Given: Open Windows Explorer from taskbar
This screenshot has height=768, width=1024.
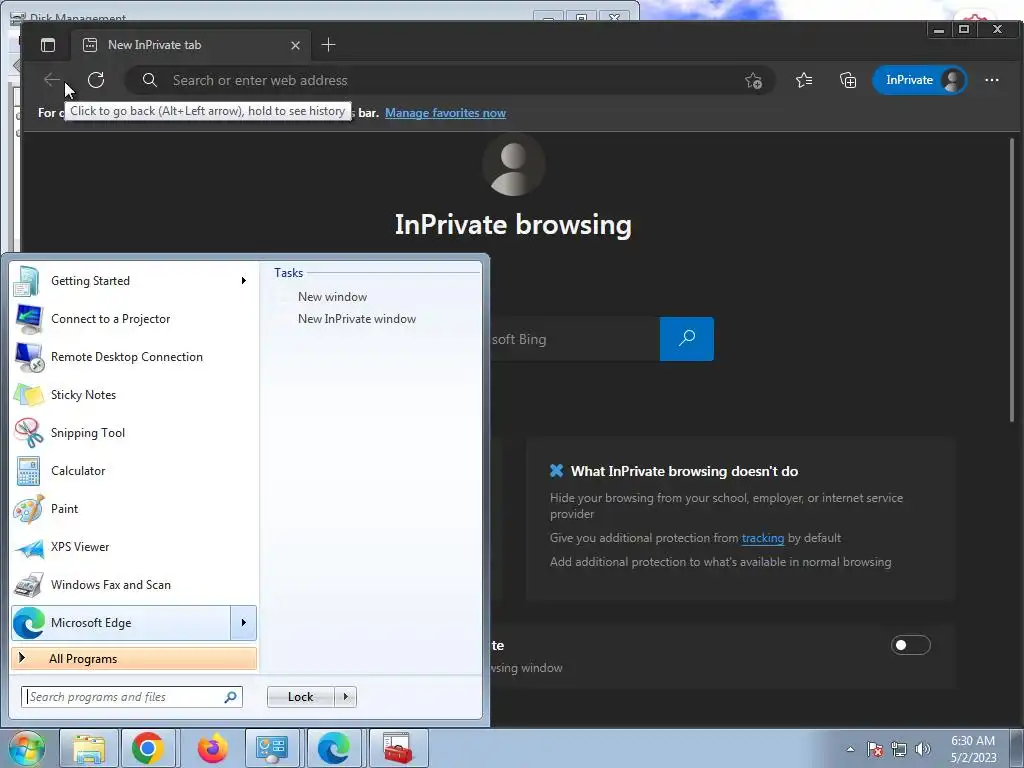Looking at the screenshot, I should (x=89, y=748).
